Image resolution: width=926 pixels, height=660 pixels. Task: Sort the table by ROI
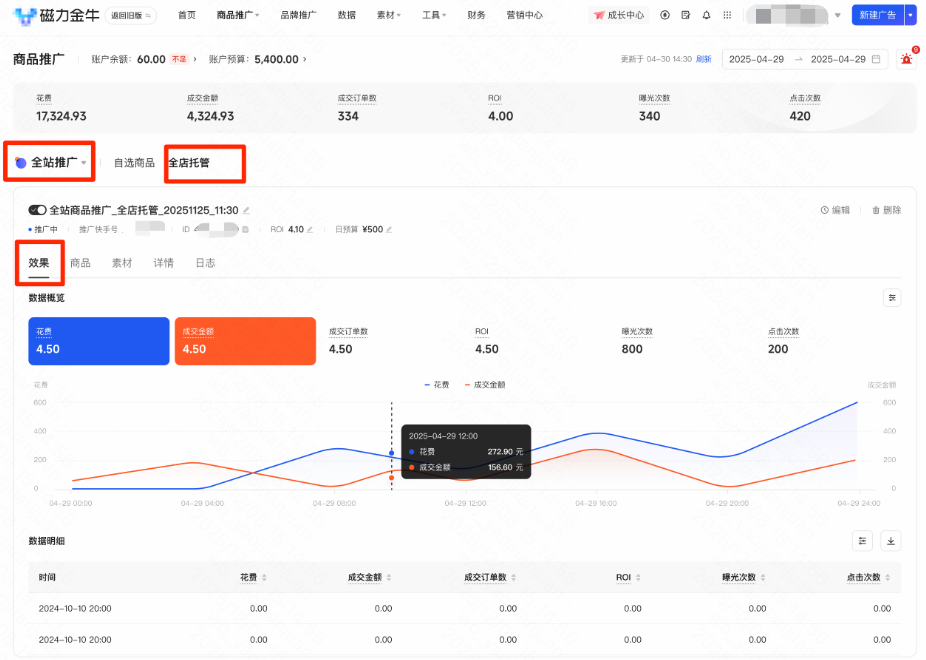click(638, 577)
